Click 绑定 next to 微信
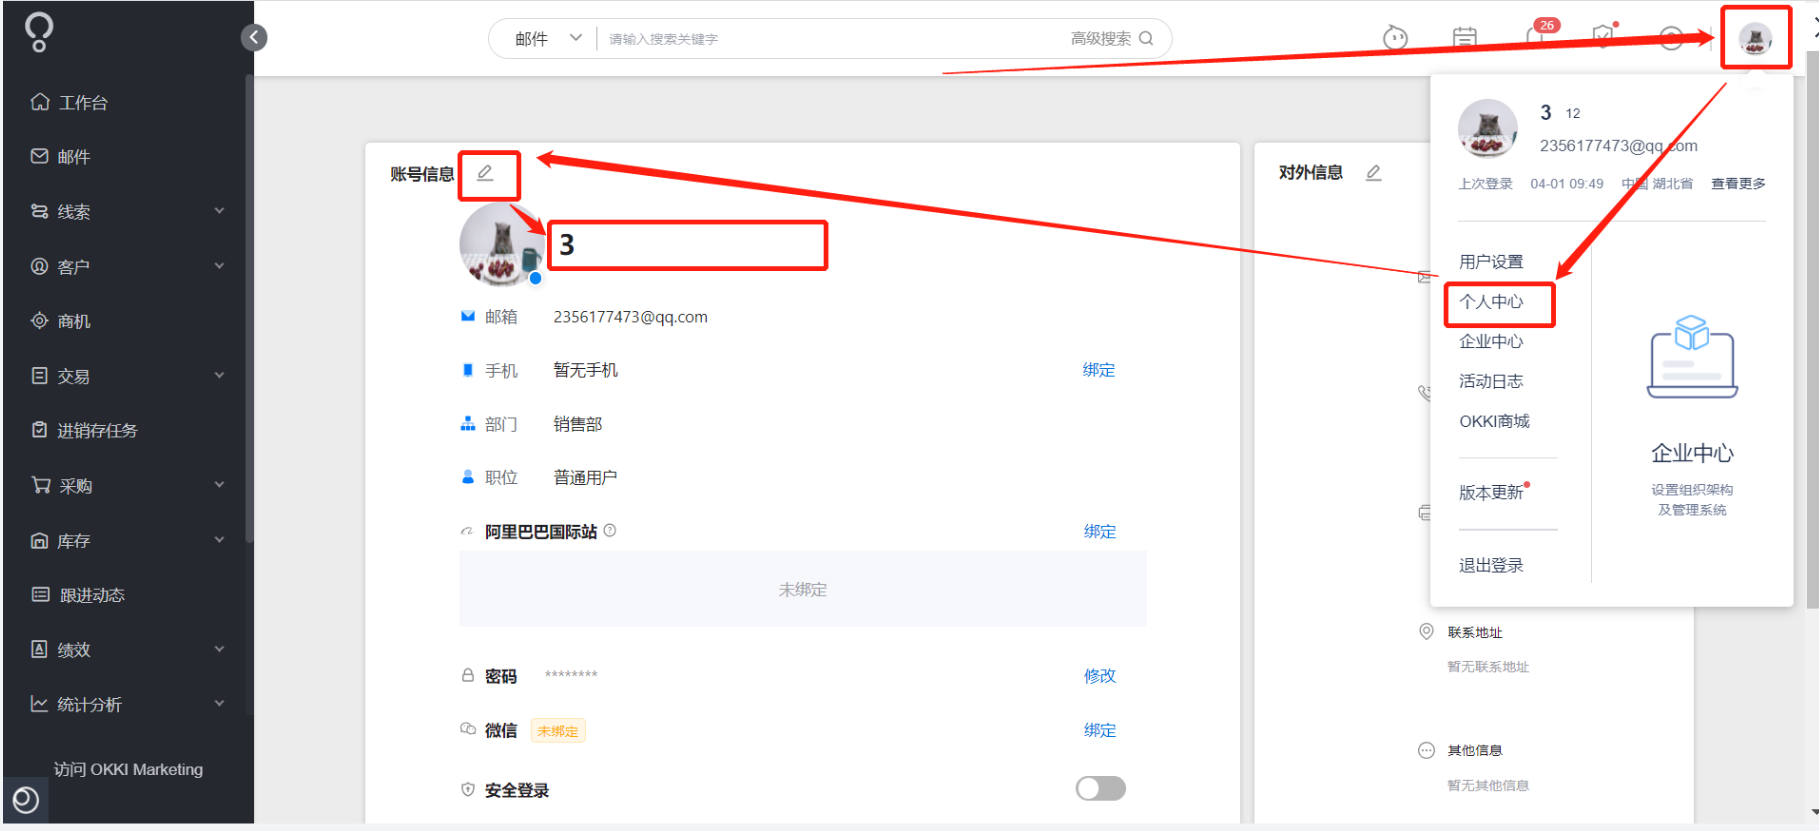 (1099, 731)
